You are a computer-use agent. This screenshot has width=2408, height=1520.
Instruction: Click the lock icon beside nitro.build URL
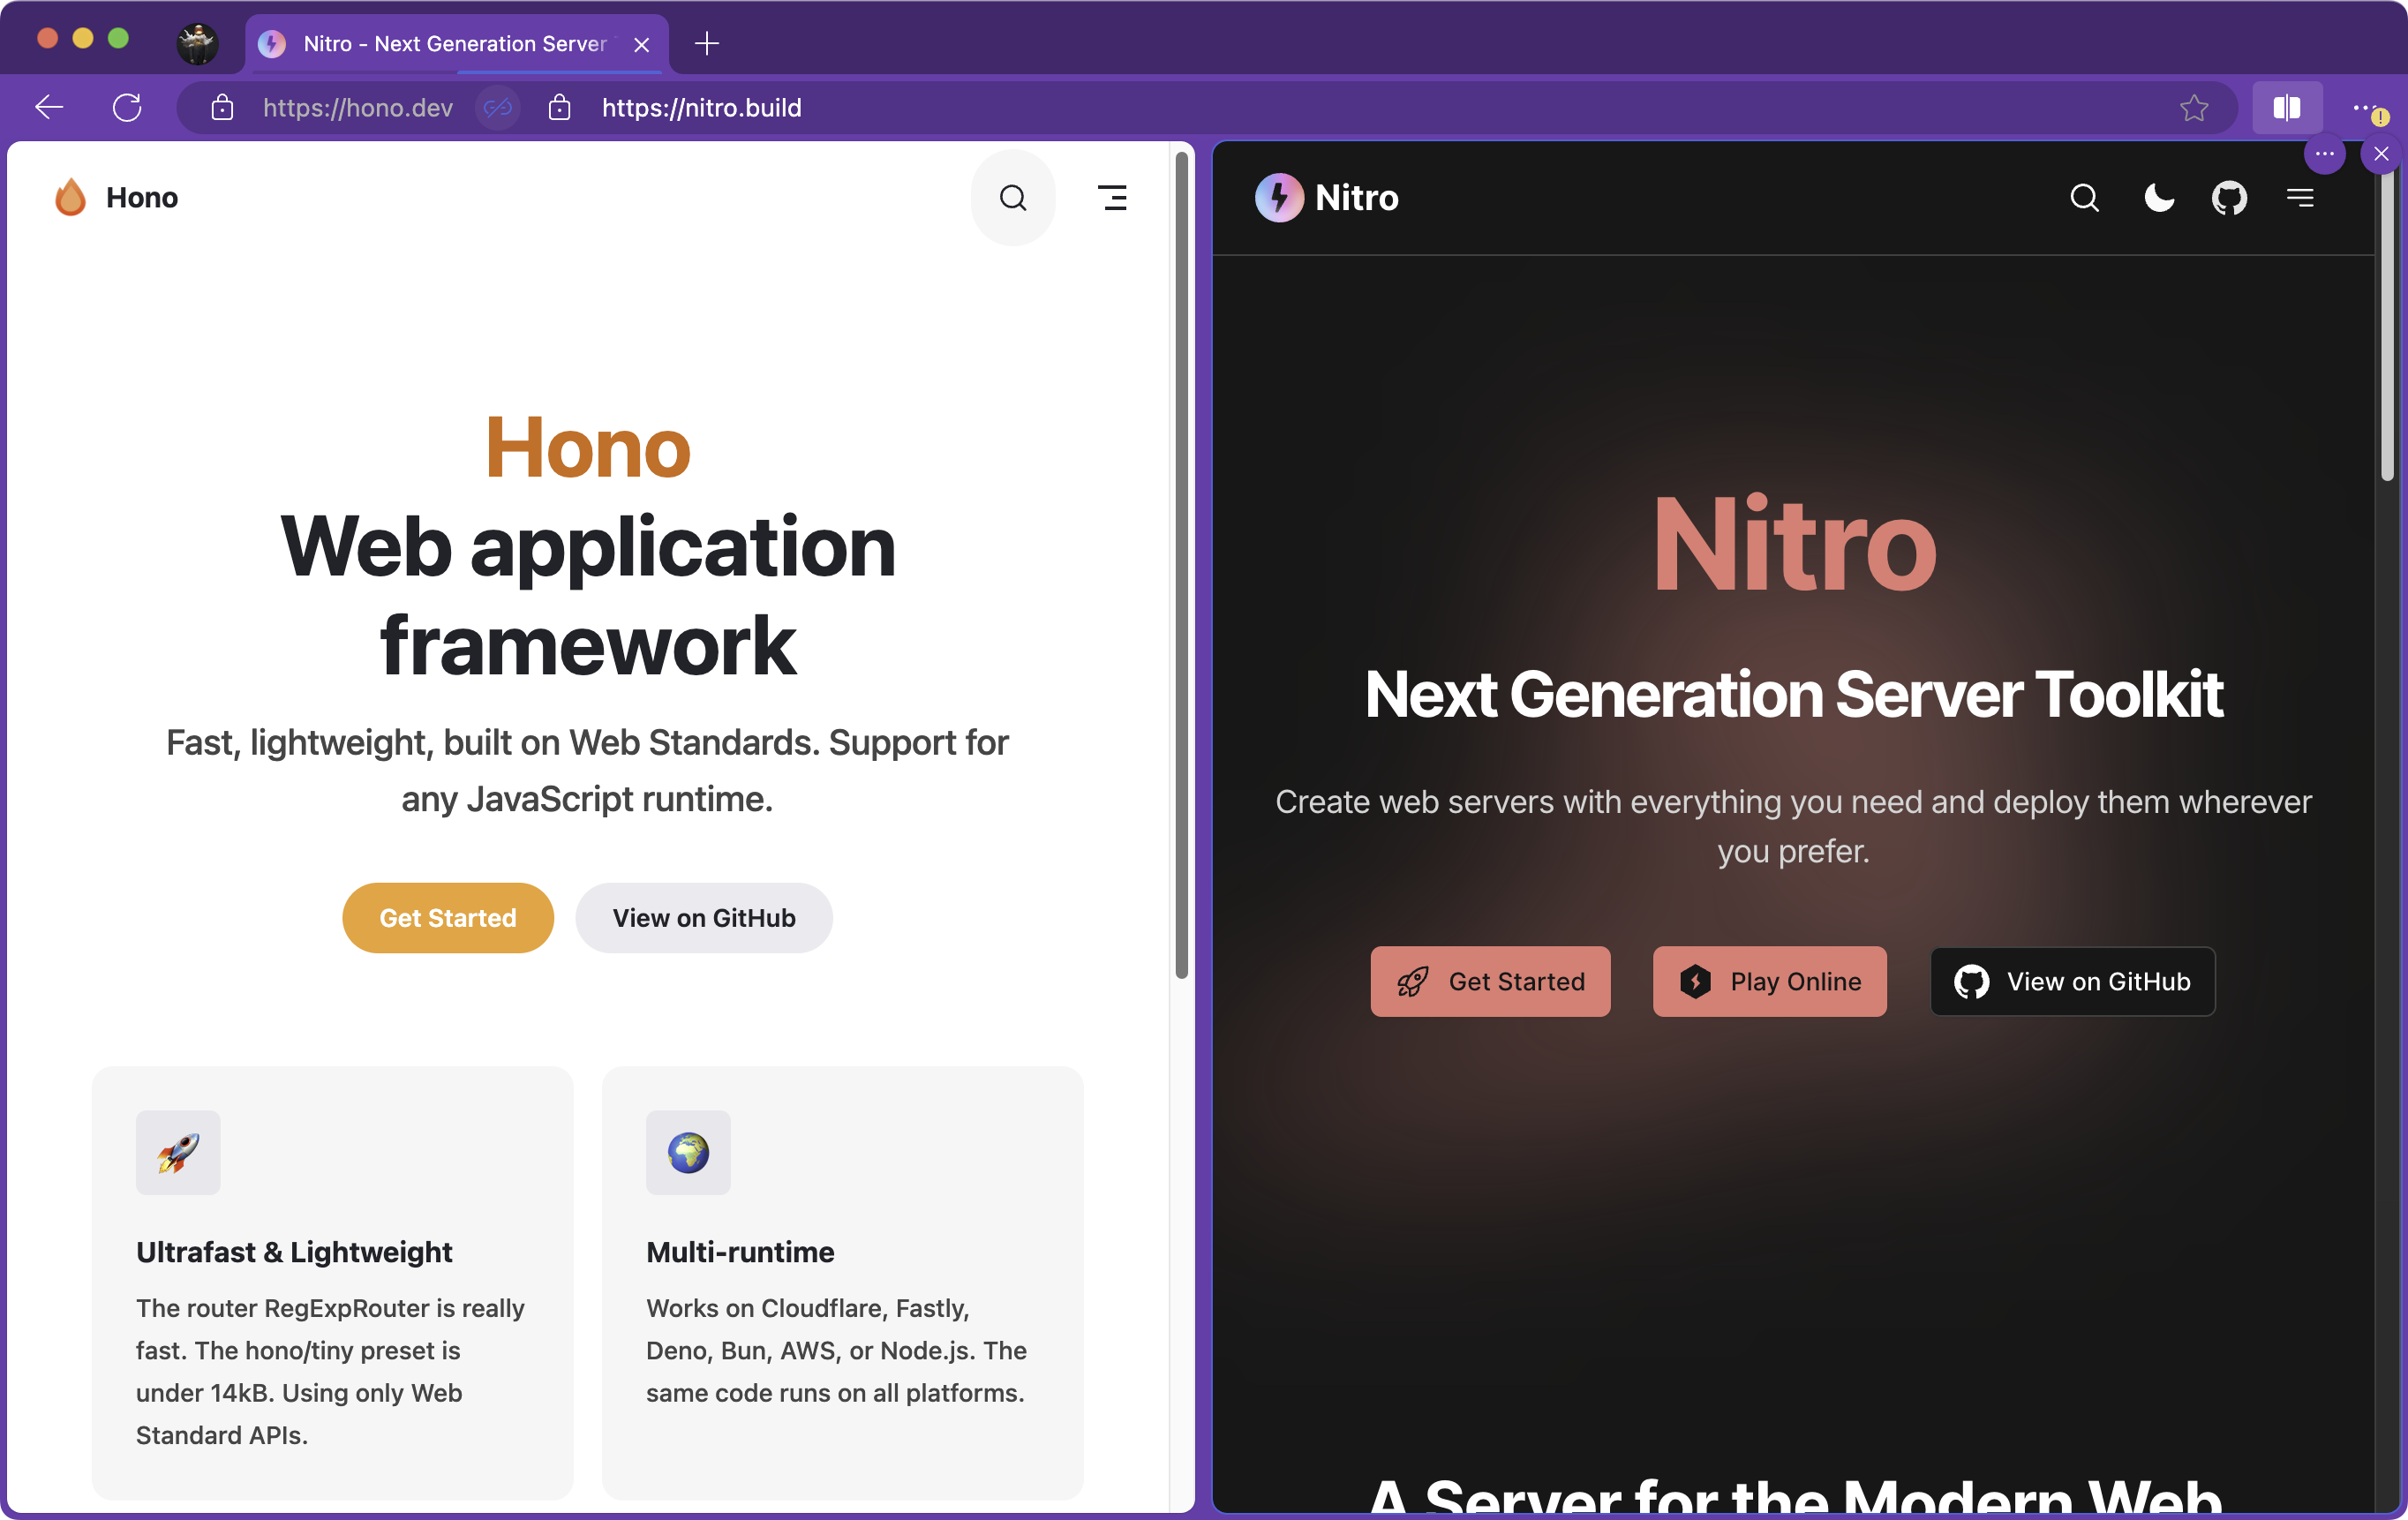tap(560, 107)
